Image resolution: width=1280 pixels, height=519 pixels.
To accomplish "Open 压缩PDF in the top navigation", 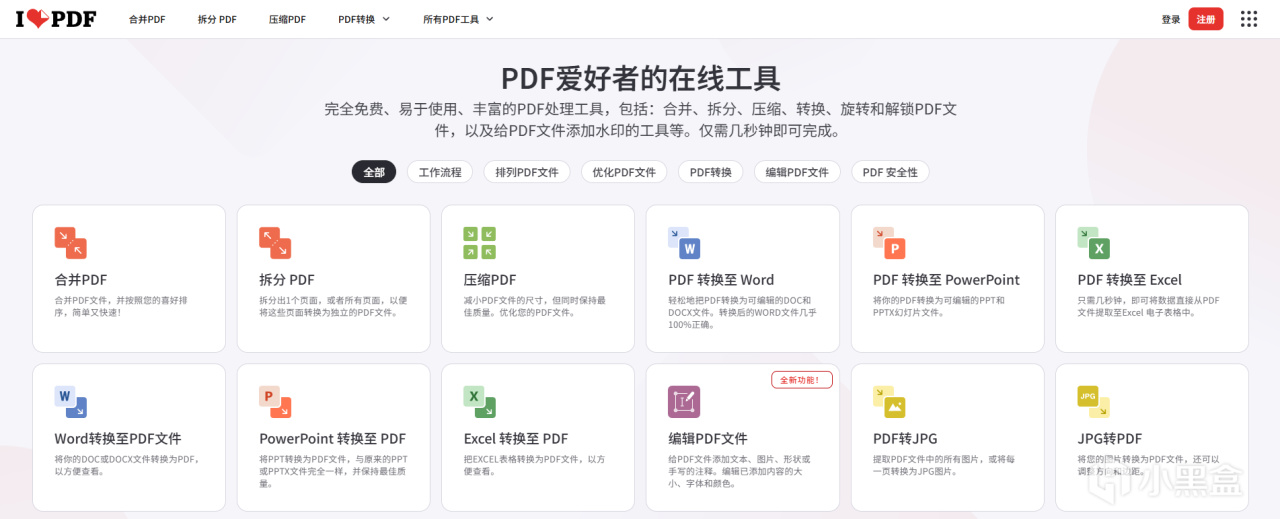I will point(287,19).
